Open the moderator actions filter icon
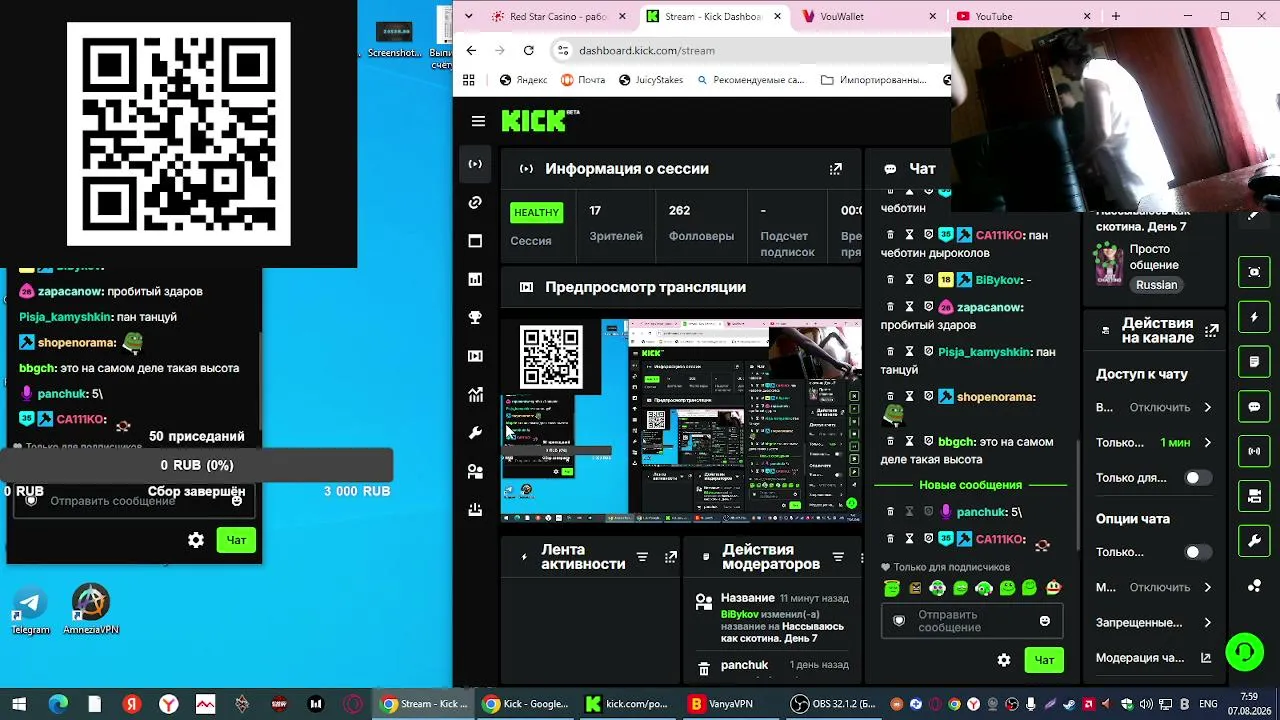The width and height of the screenshot is (1280, 720). tap(838, 557)
